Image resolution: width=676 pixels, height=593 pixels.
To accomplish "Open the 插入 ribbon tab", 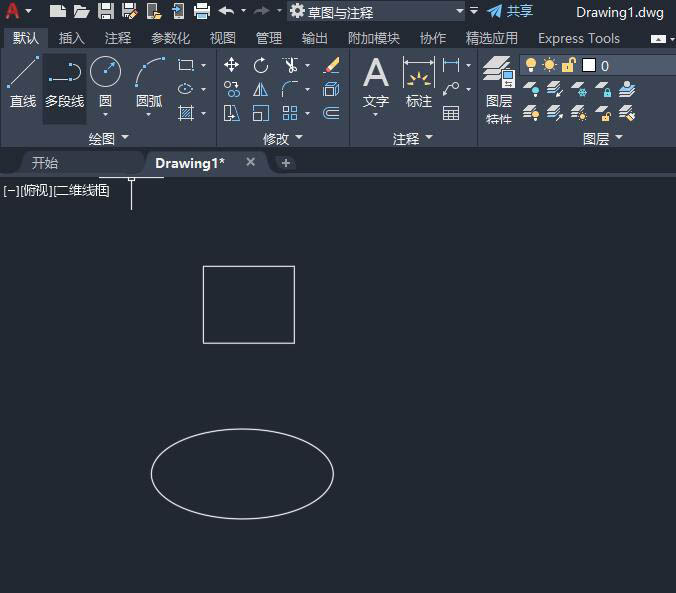I will (x=72, y=38).
